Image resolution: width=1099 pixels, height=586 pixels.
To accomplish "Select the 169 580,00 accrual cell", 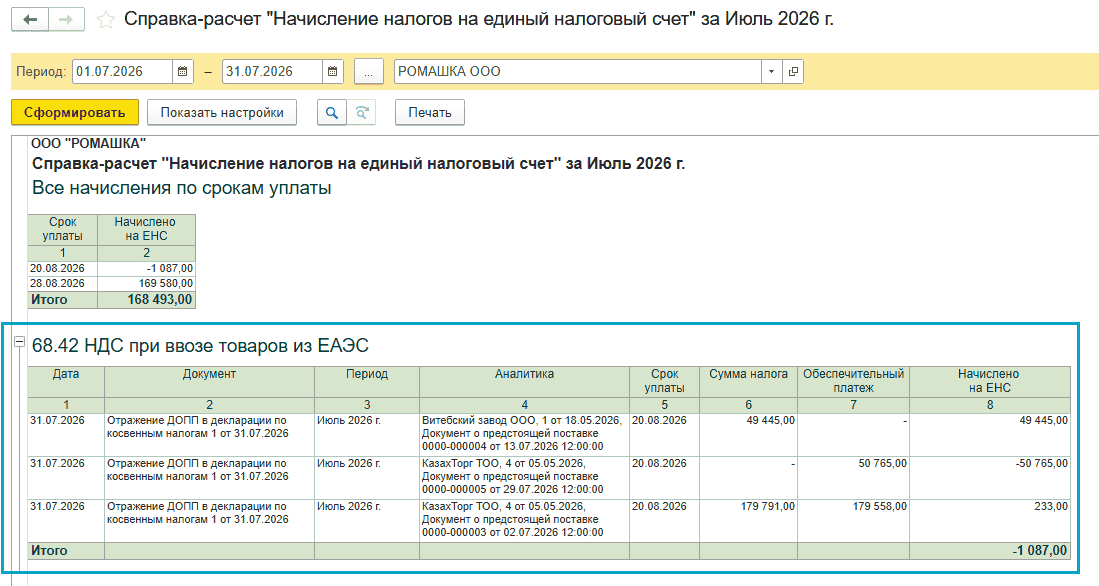I will click(146, 283).
